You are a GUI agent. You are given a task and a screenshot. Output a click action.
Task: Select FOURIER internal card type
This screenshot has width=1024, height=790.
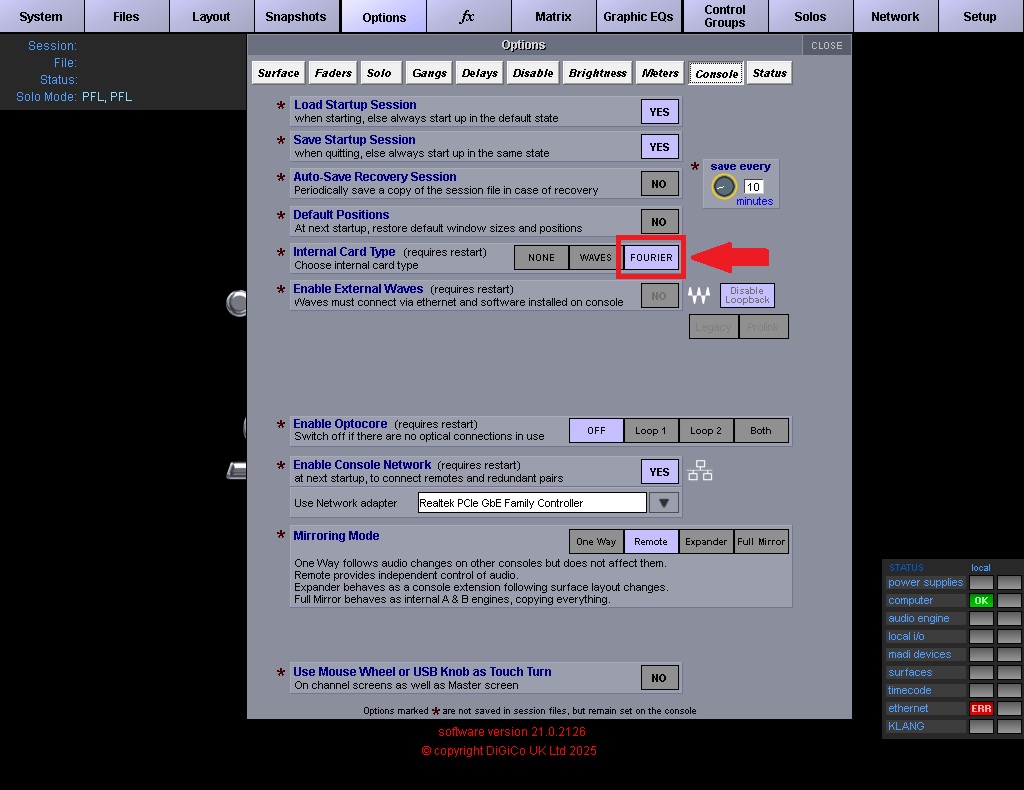tap(651, 257)
